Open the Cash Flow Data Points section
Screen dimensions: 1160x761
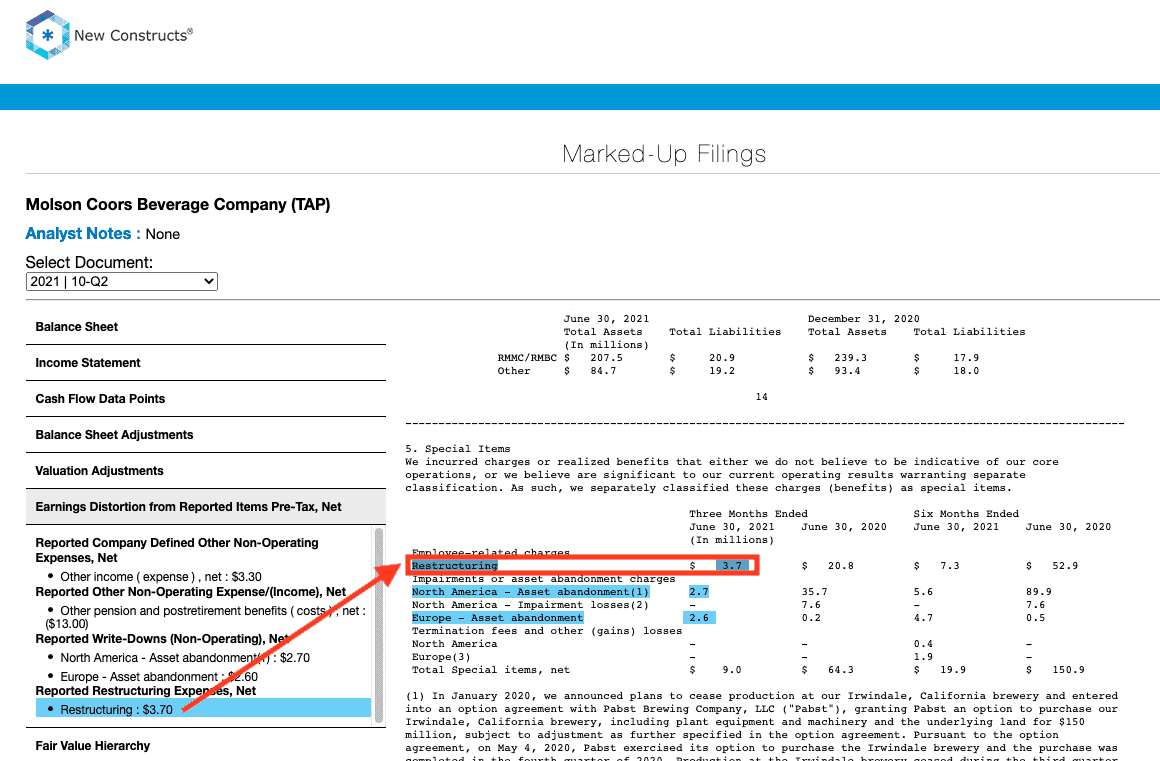click(x=206, y=399)
